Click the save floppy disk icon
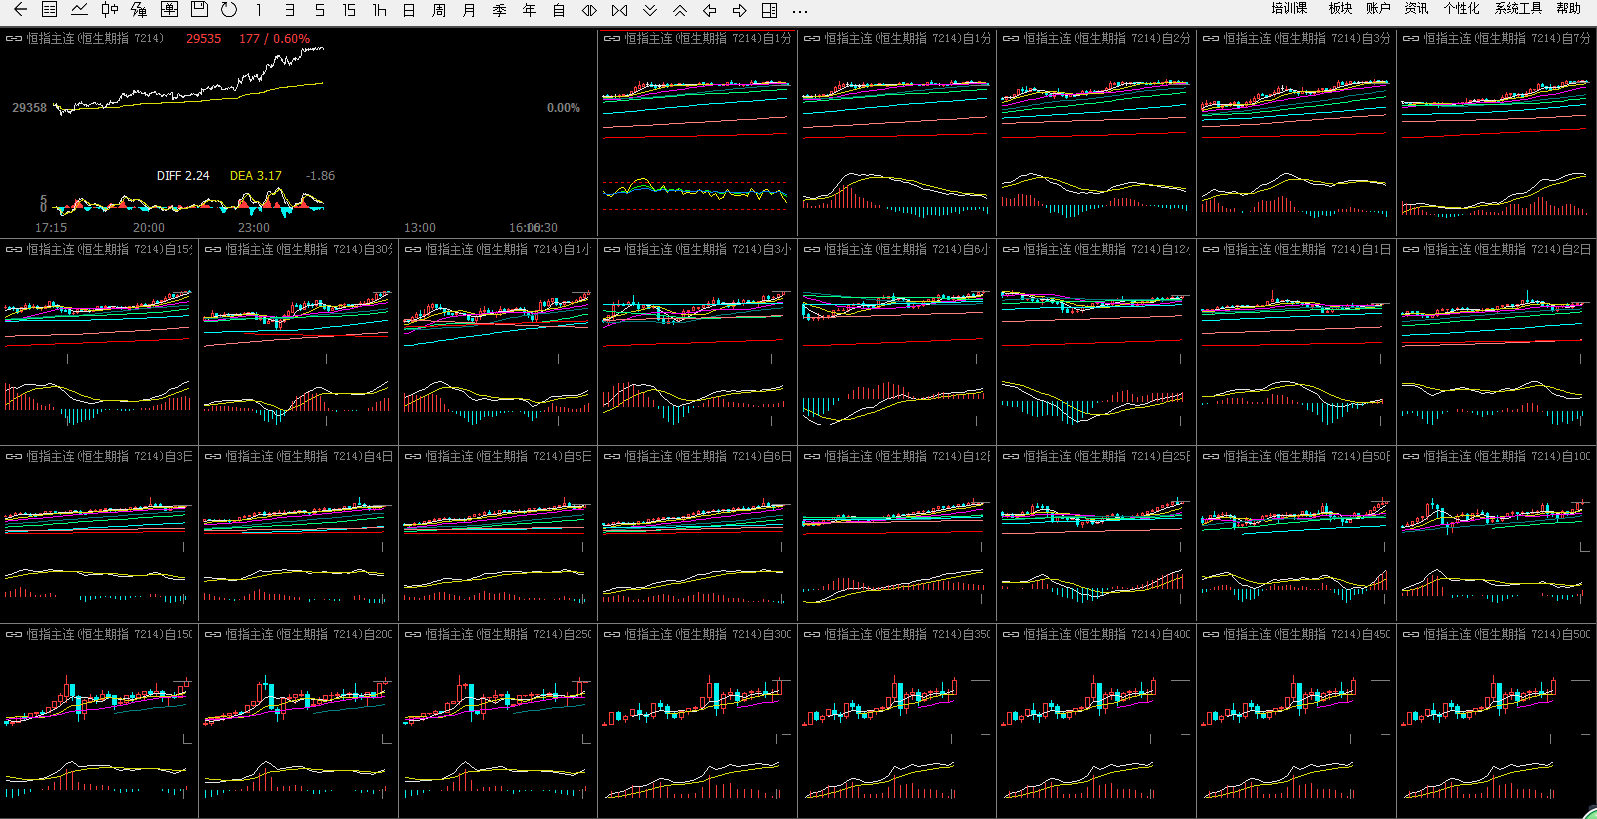This screenshot has width=1597, height=819. [x=199, y=10]
